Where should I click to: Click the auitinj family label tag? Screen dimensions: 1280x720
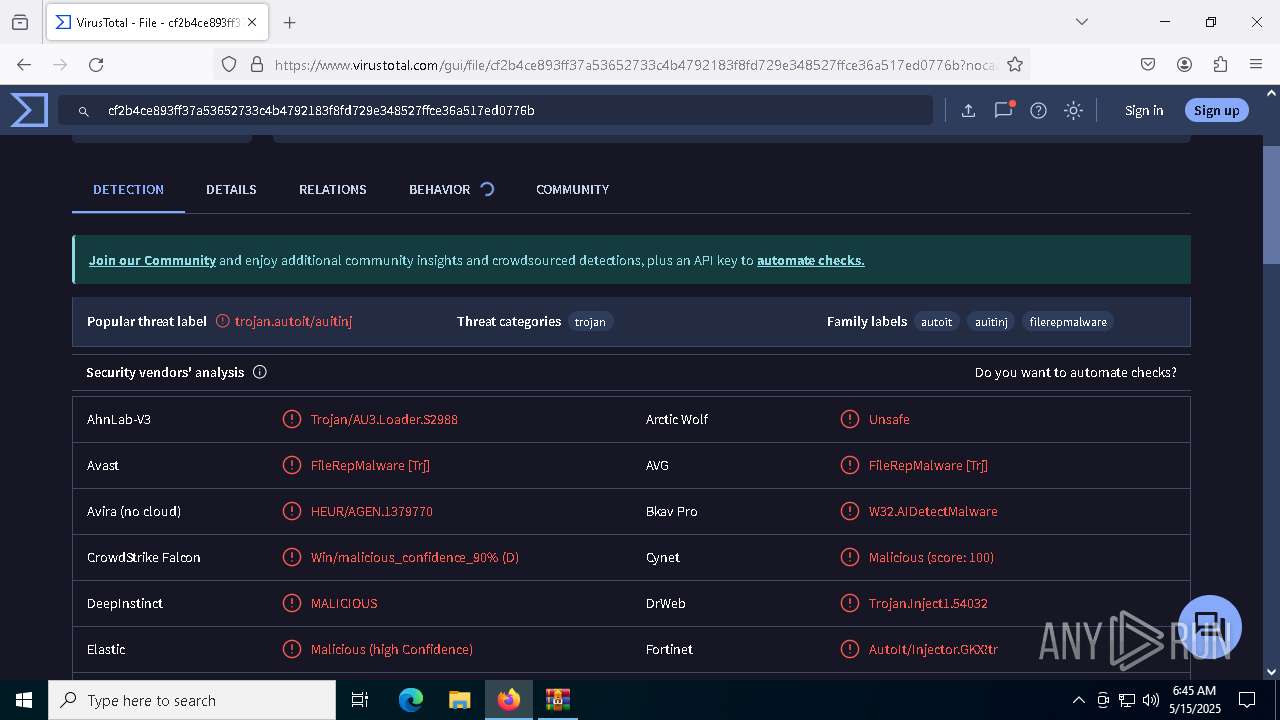[991, 322]
